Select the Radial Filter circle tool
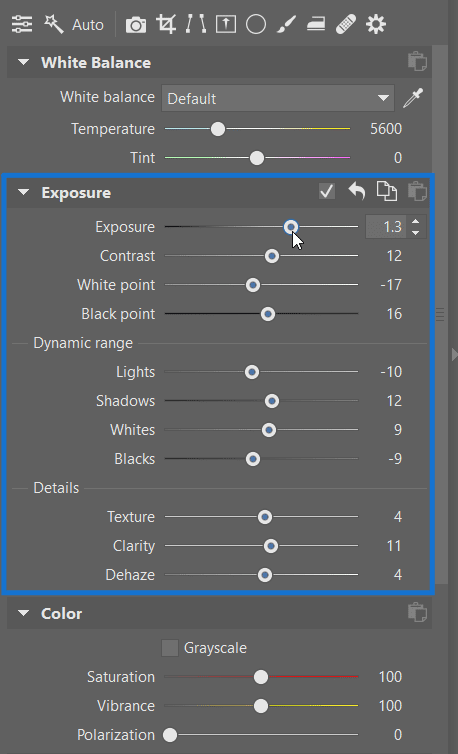This screenshot has width=458, height=754. coord(256,24)
